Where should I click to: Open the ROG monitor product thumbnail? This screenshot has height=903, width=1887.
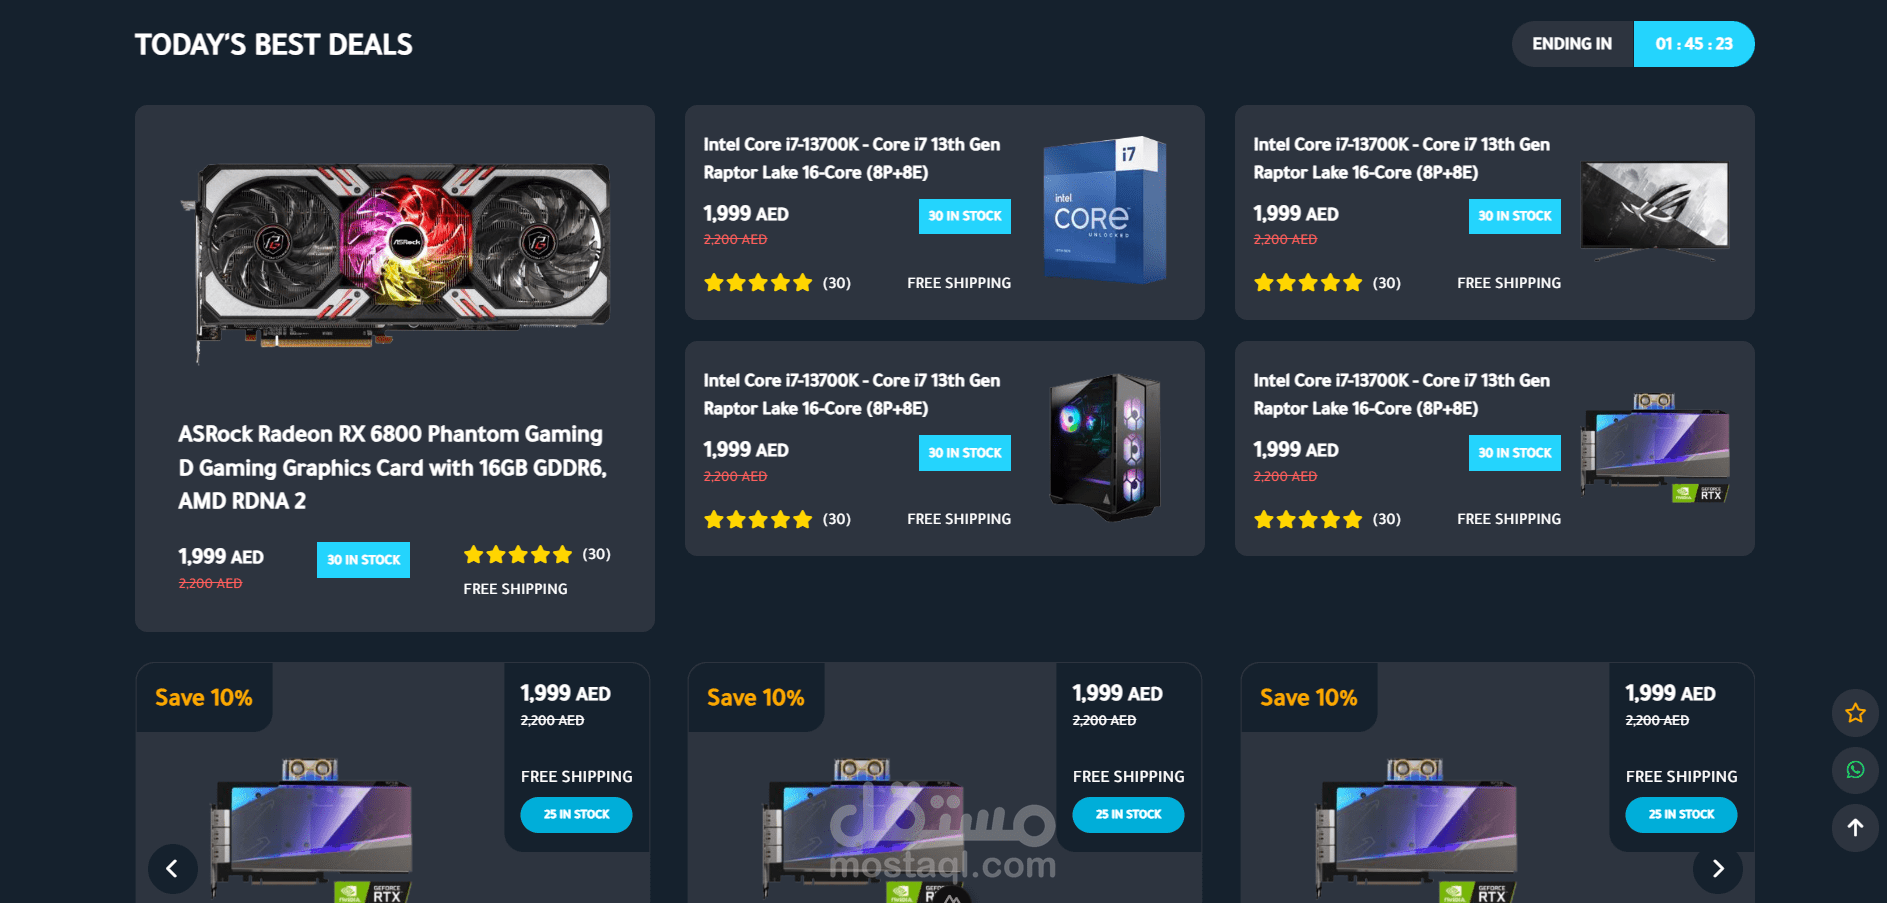1655,210
